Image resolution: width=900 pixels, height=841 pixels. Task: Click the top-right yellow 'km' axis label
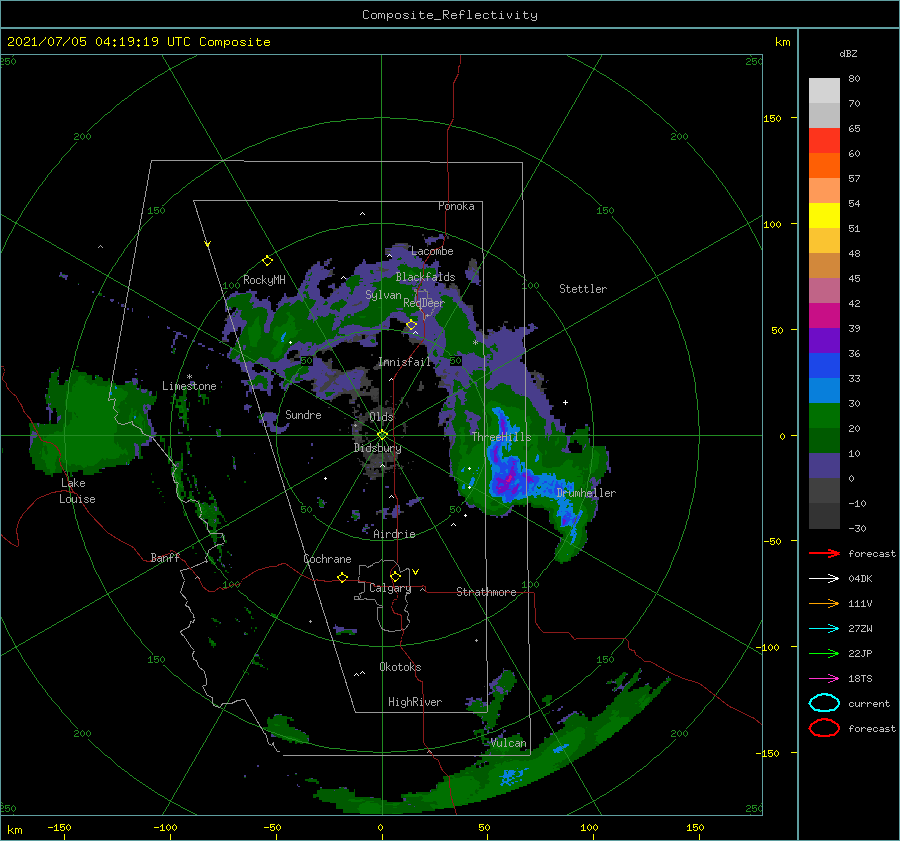tap(782, 42)
